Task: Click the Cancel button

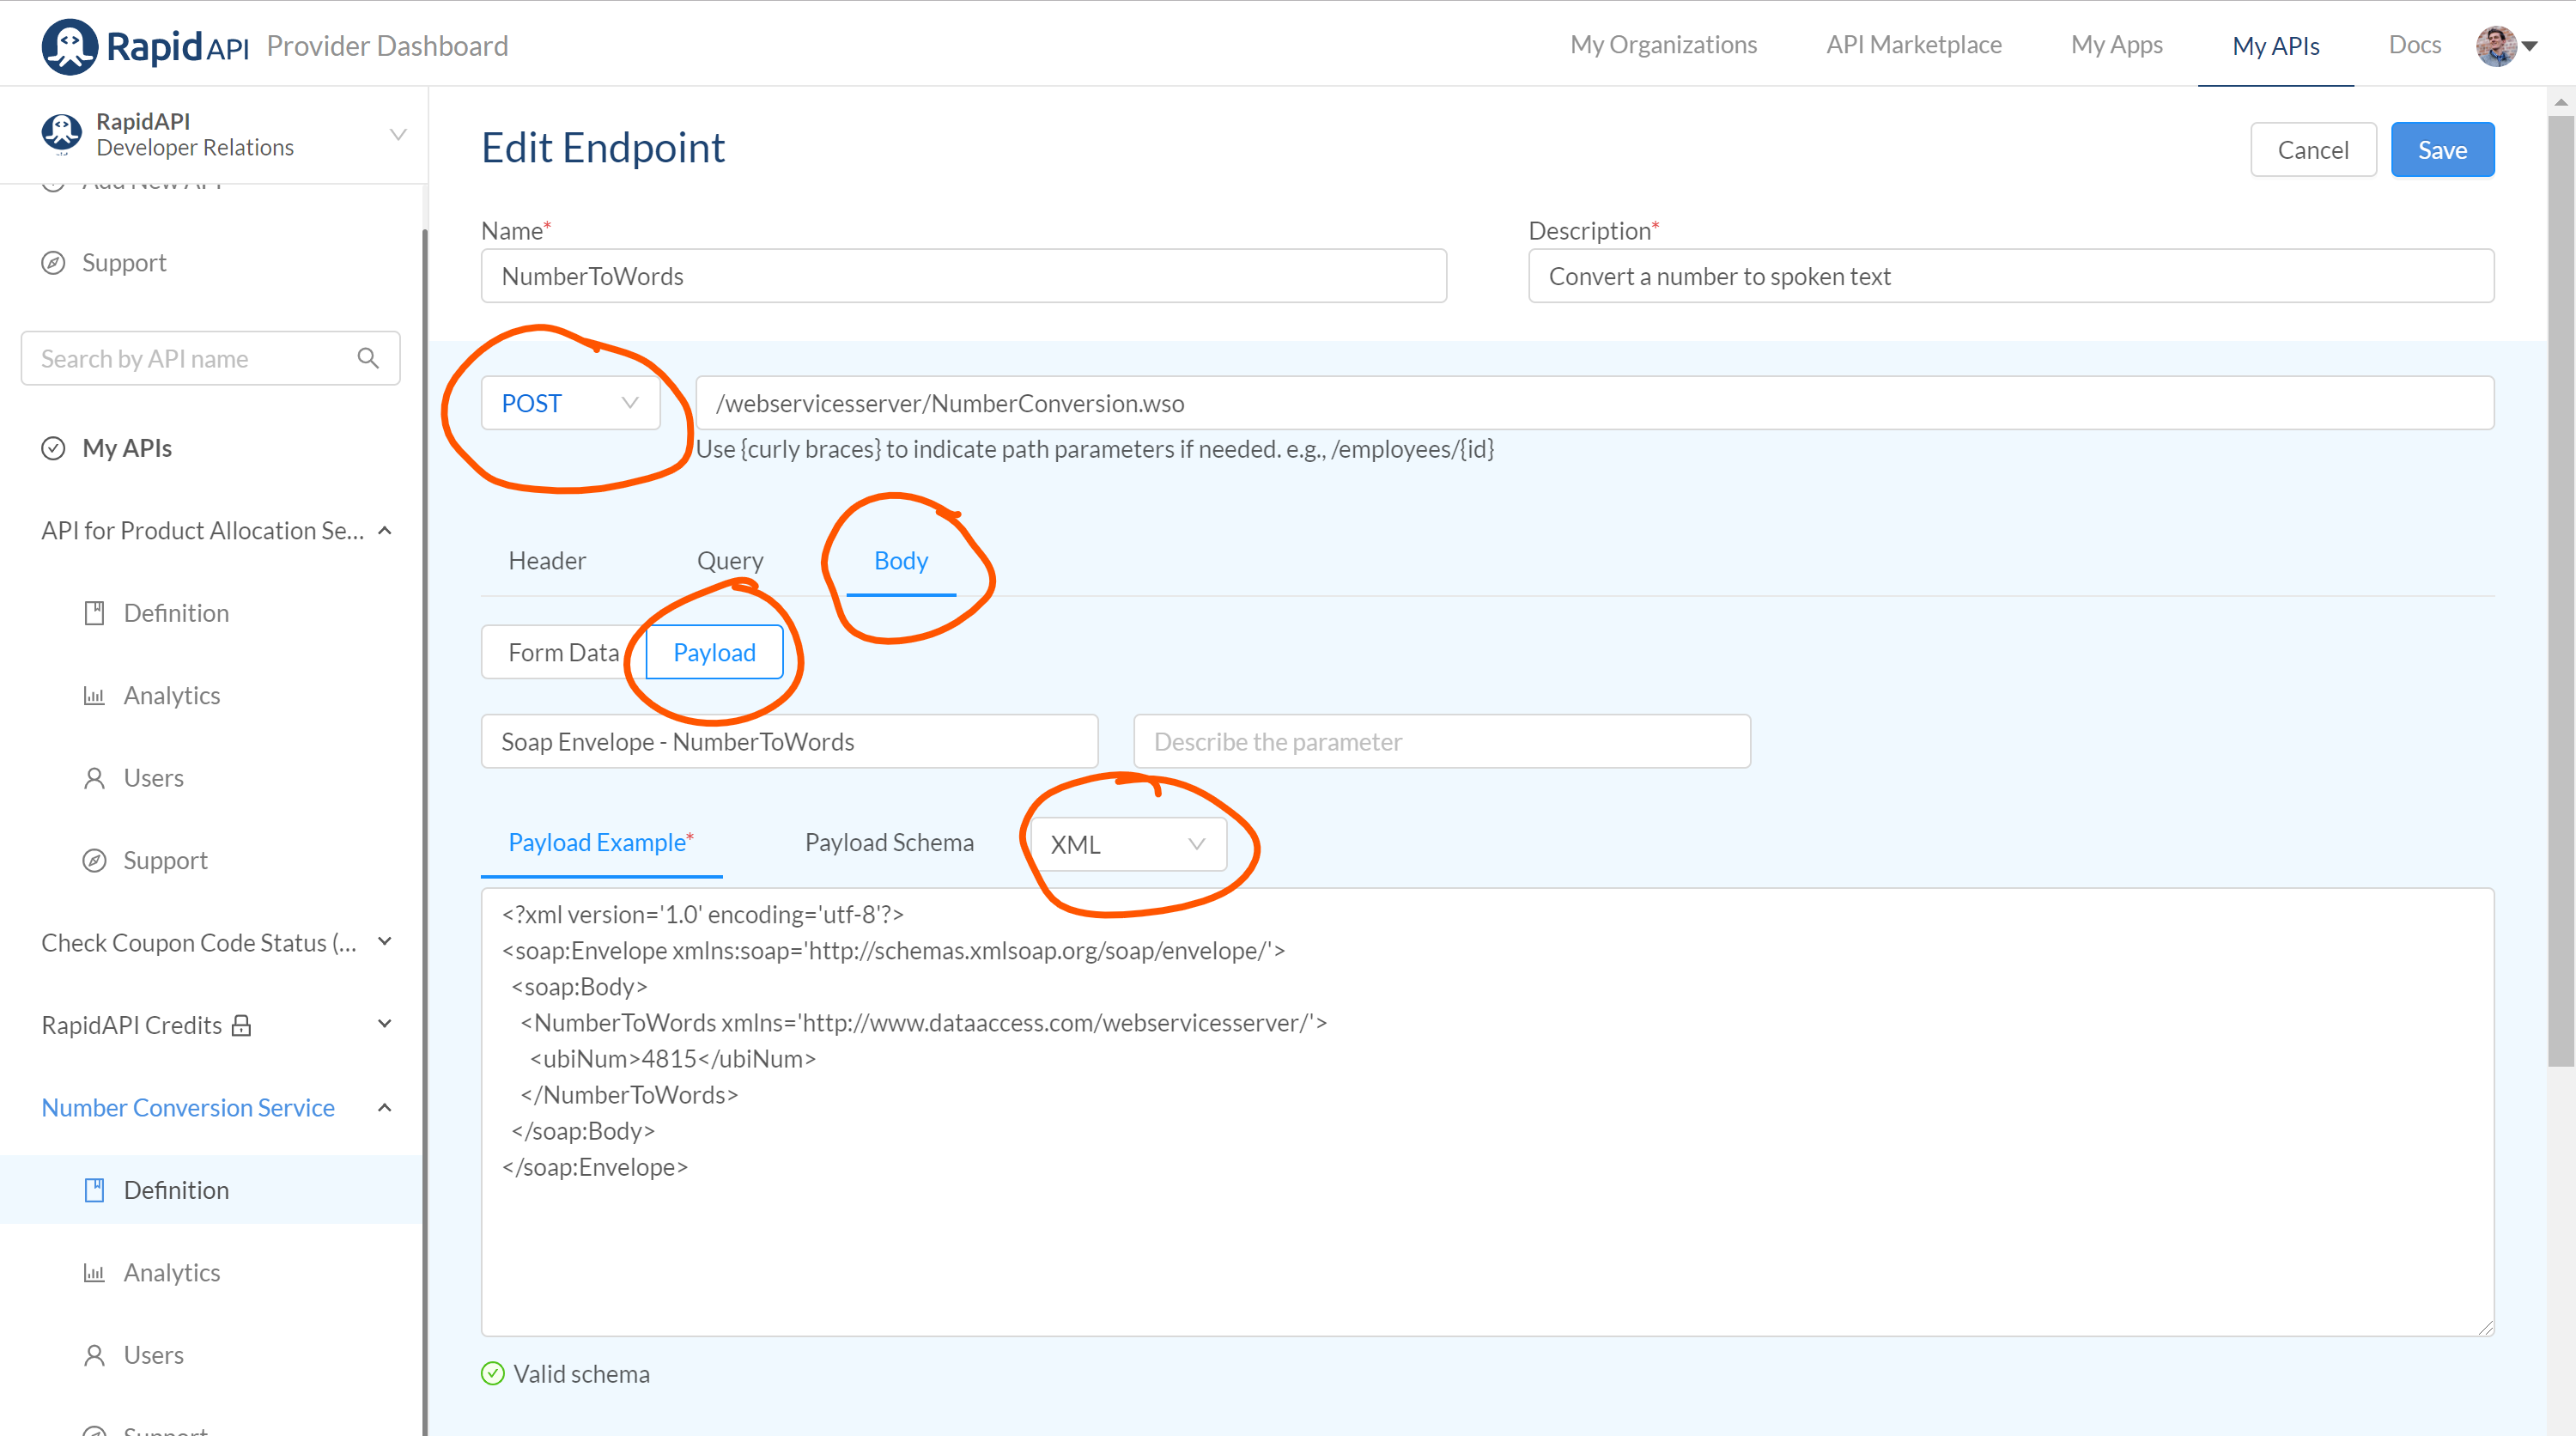Action: 2312,150
